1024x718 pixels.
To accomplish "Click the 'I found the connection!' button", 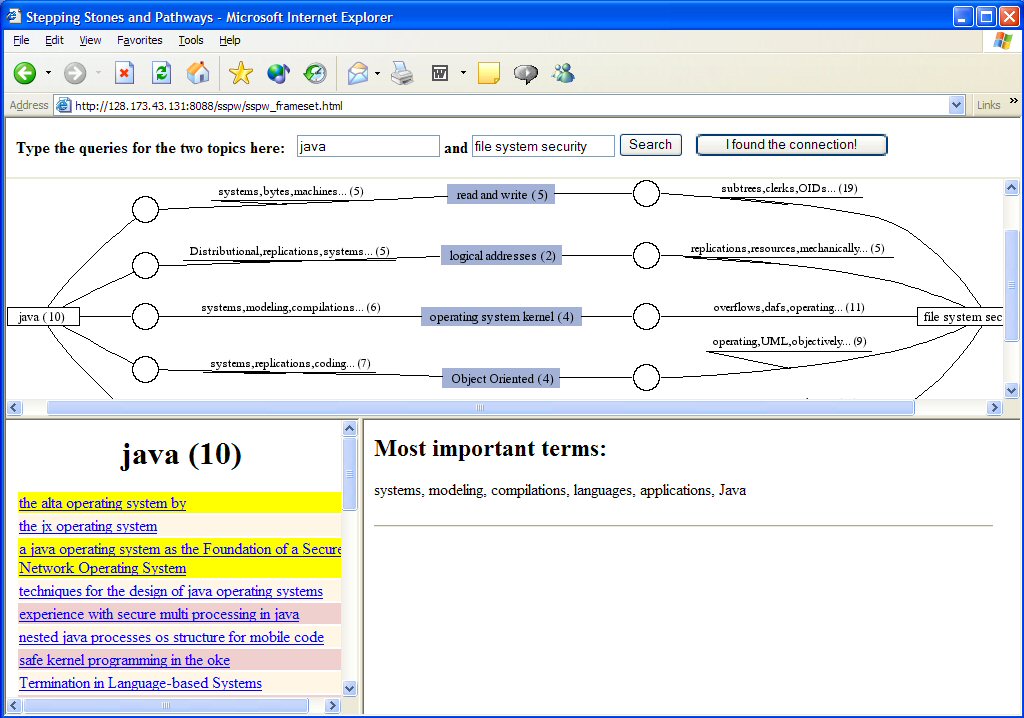I will 792,145.
